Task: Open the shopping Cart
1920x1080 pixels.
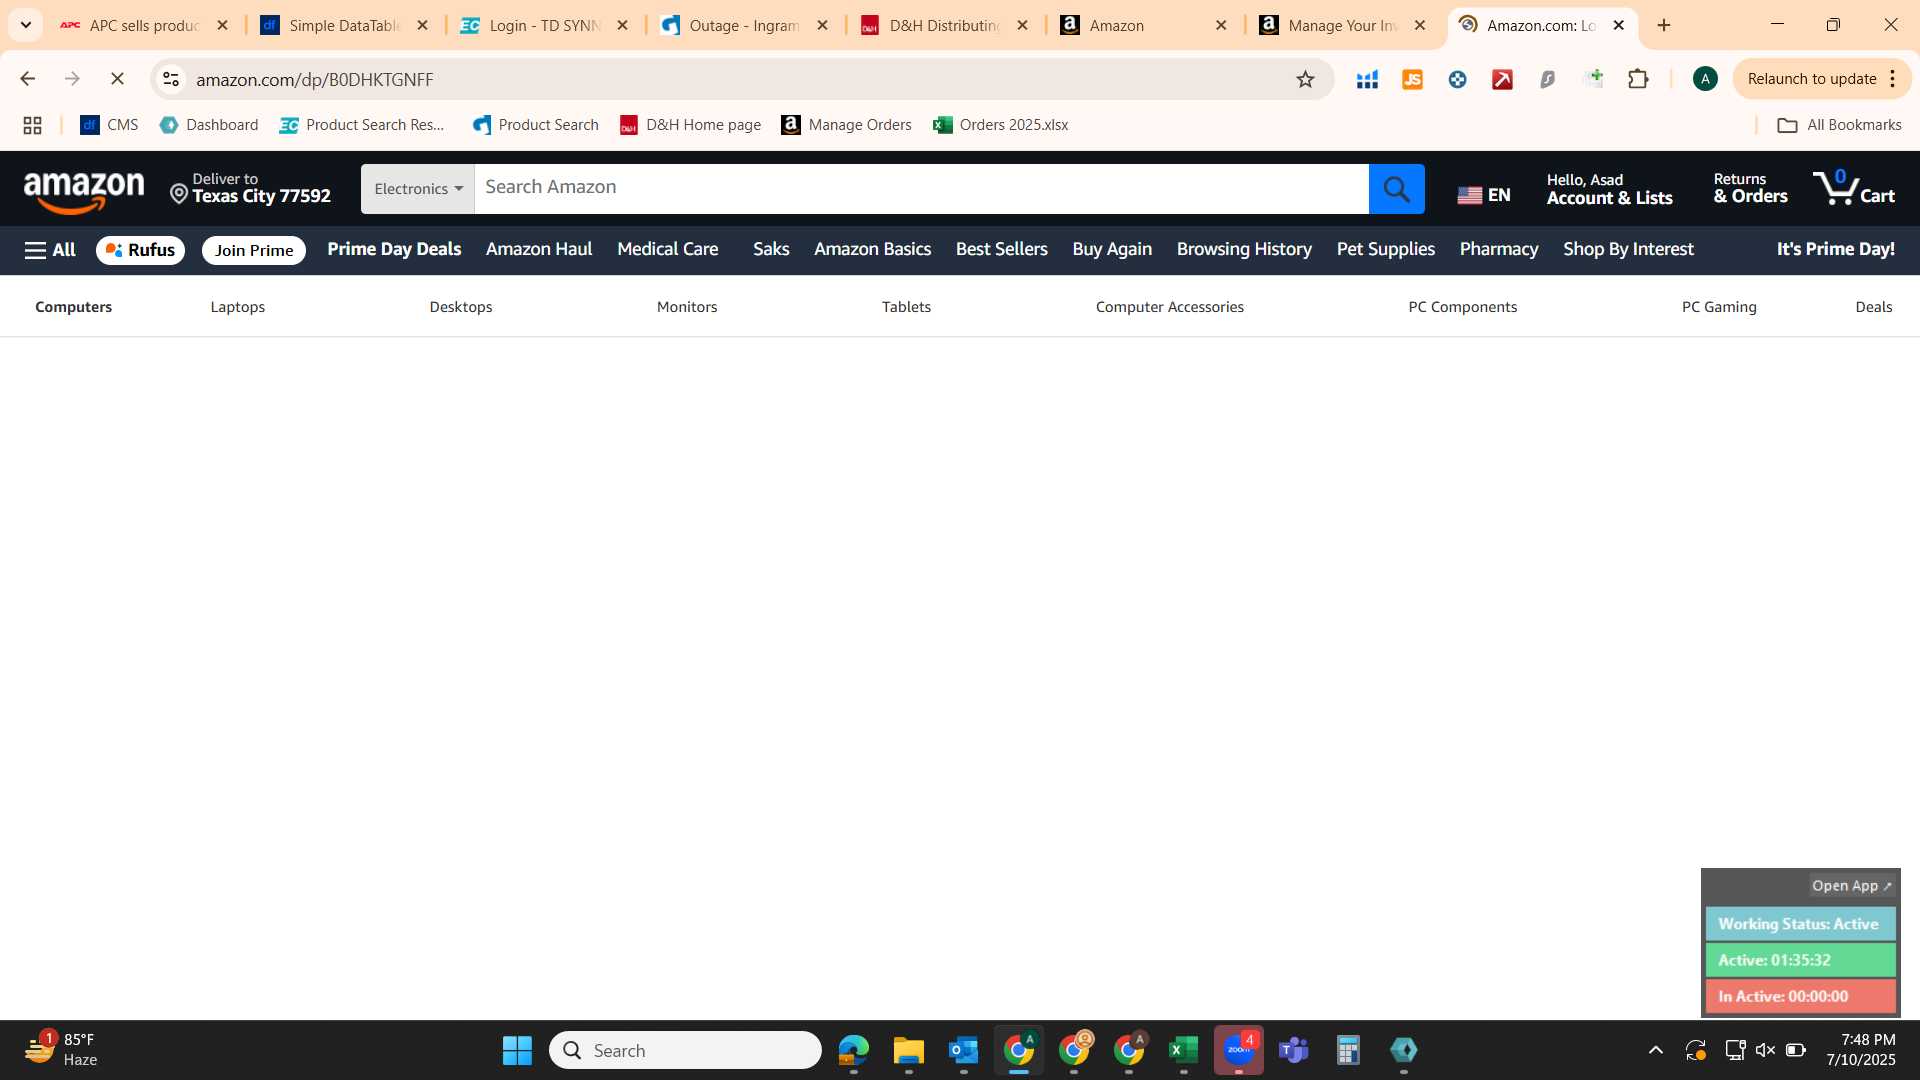Action: (1854, 188)
